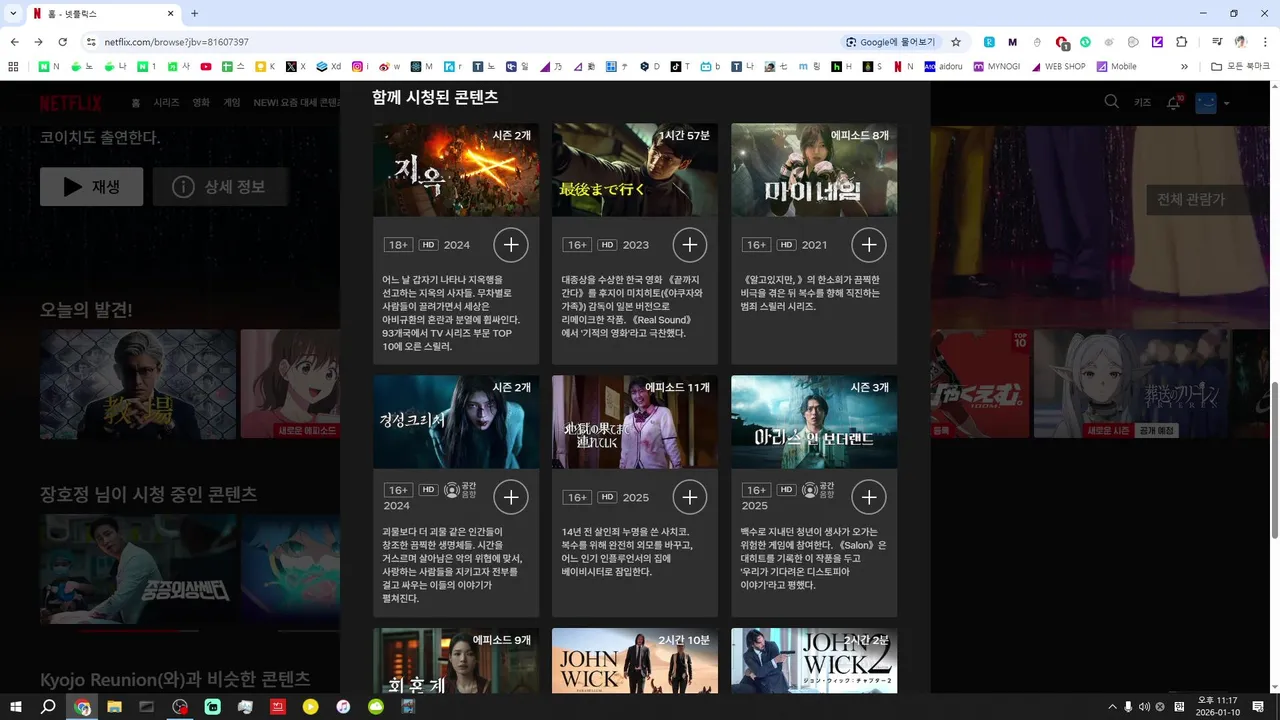Add 마이 네임 to my list
Image resolution: width=1280 pixels, height=720 pixels.
click(869, 245)
